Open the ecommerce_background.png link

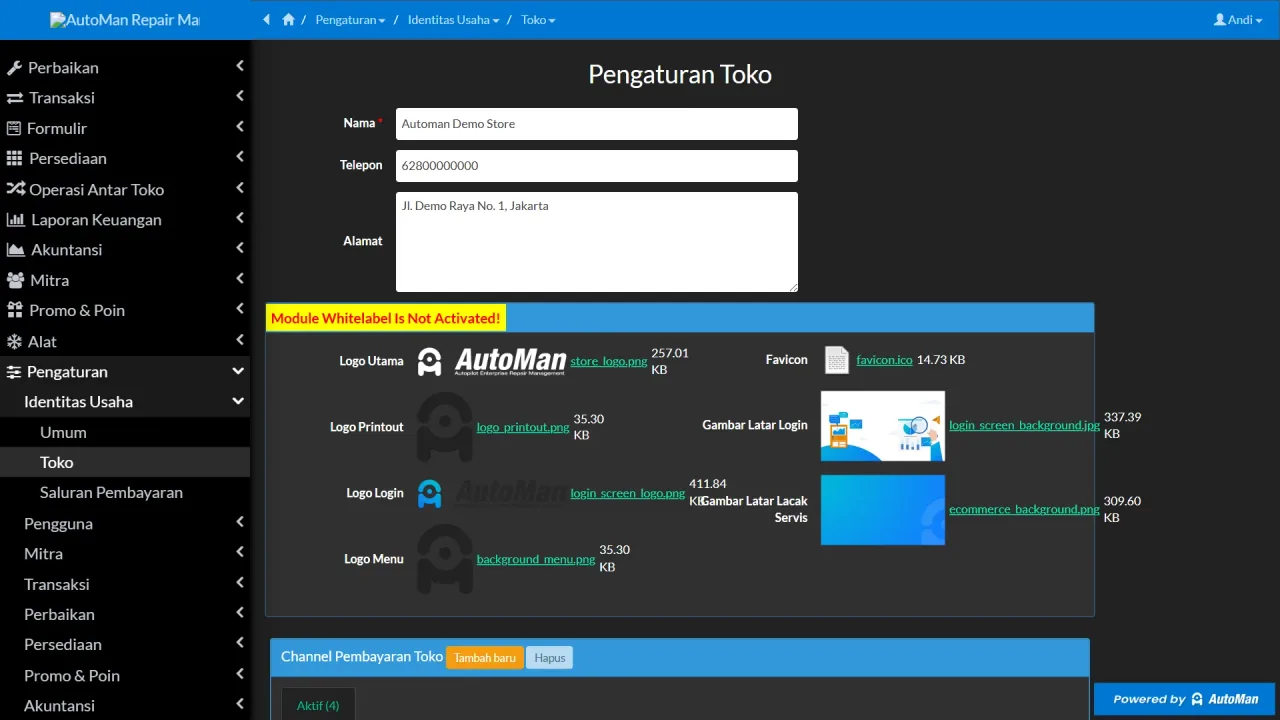click(x=1024, y=509)
